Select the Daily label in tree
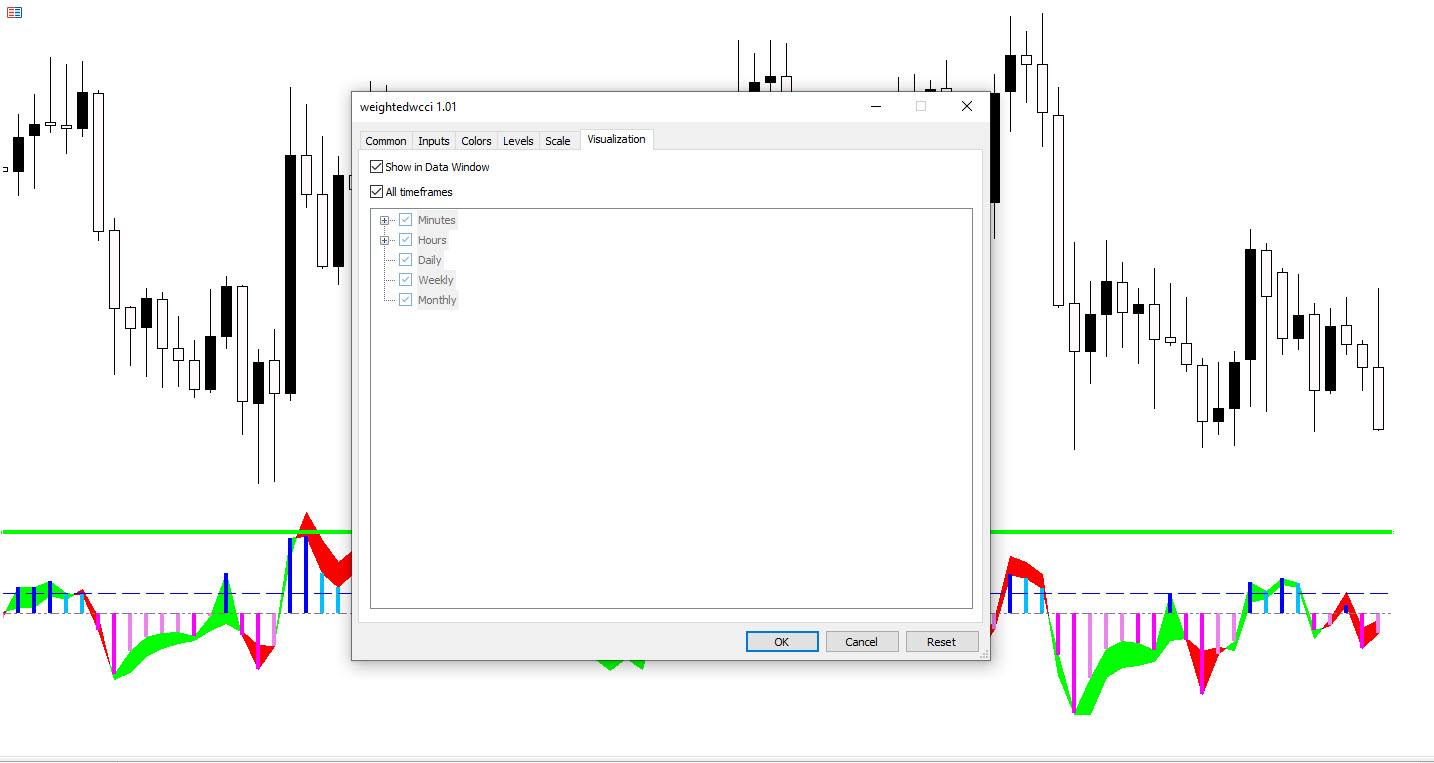This screenshot has width=1434, height=763. coord(429,260)
